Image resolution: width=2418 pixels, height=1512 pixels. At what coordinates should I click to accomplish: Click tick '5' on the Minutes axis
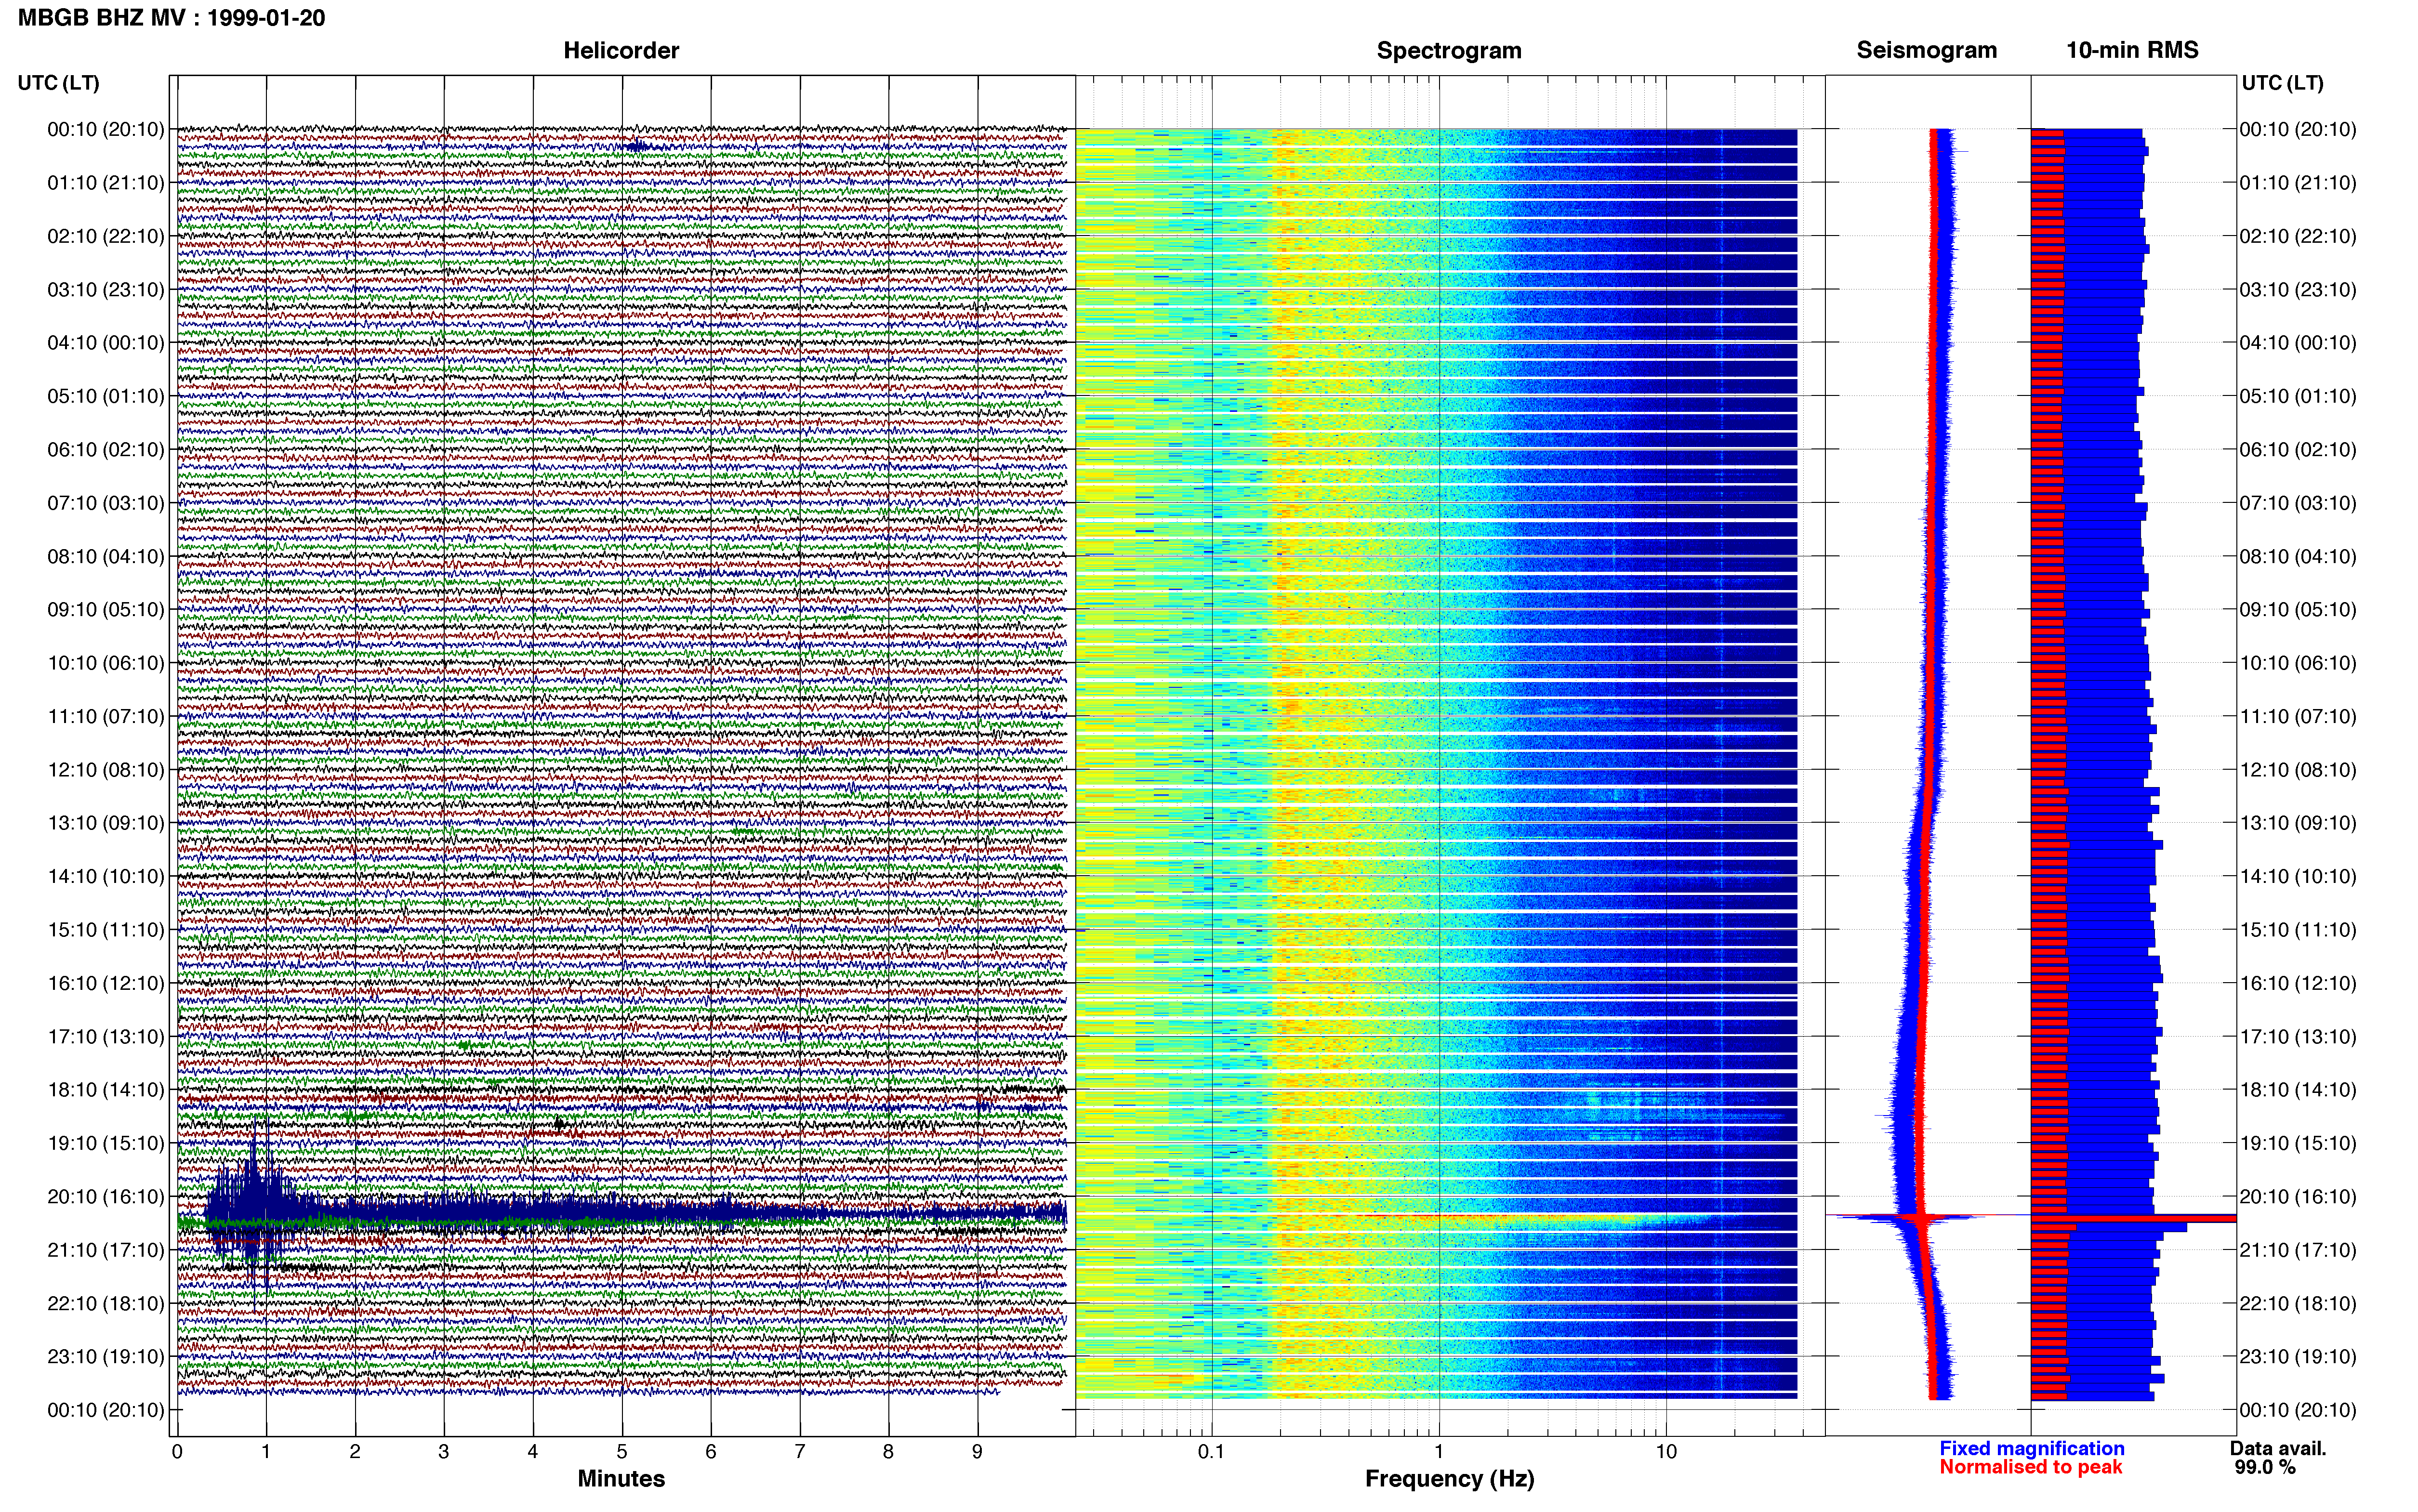tap(622, 1452)
